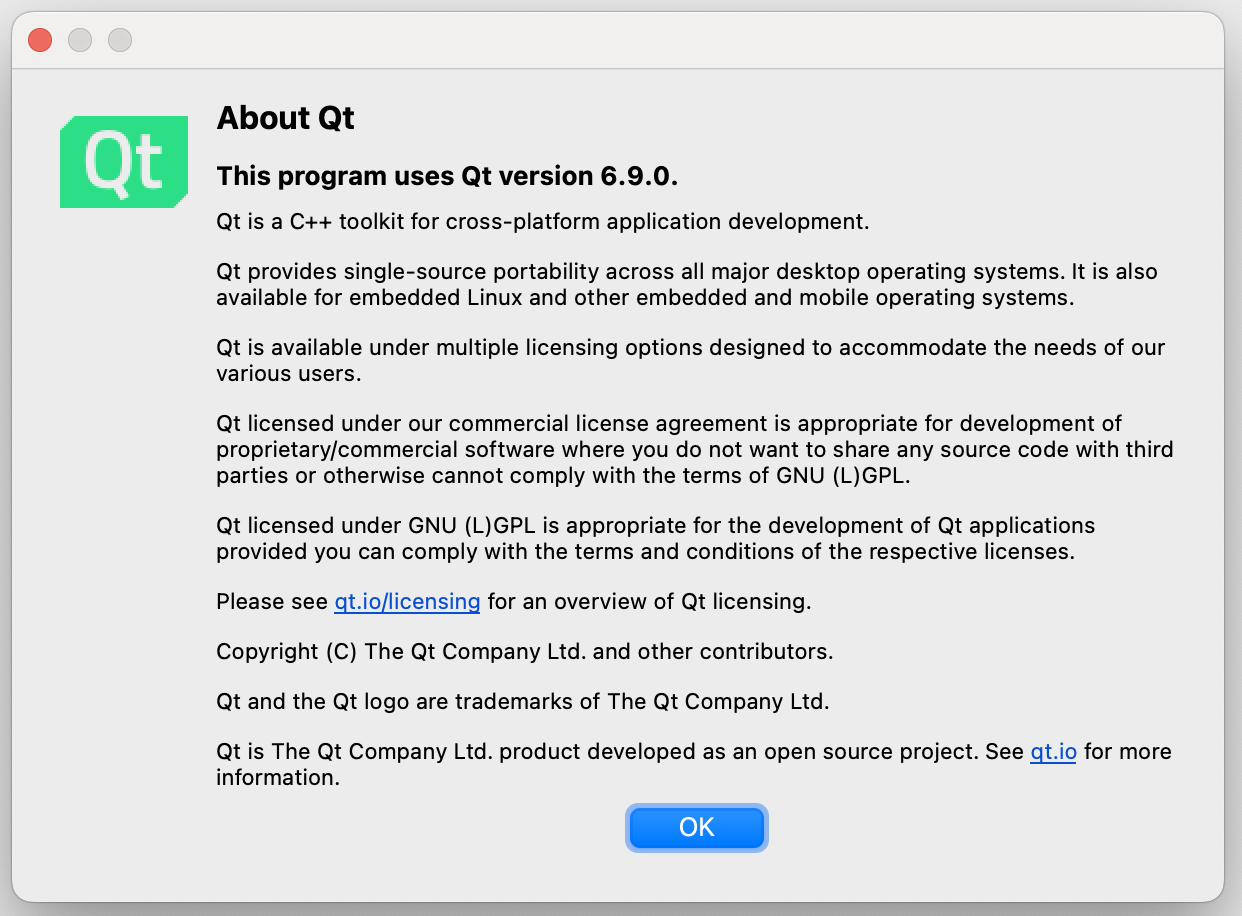
Task: Click the green Qt logo
Action: [125, 162]
